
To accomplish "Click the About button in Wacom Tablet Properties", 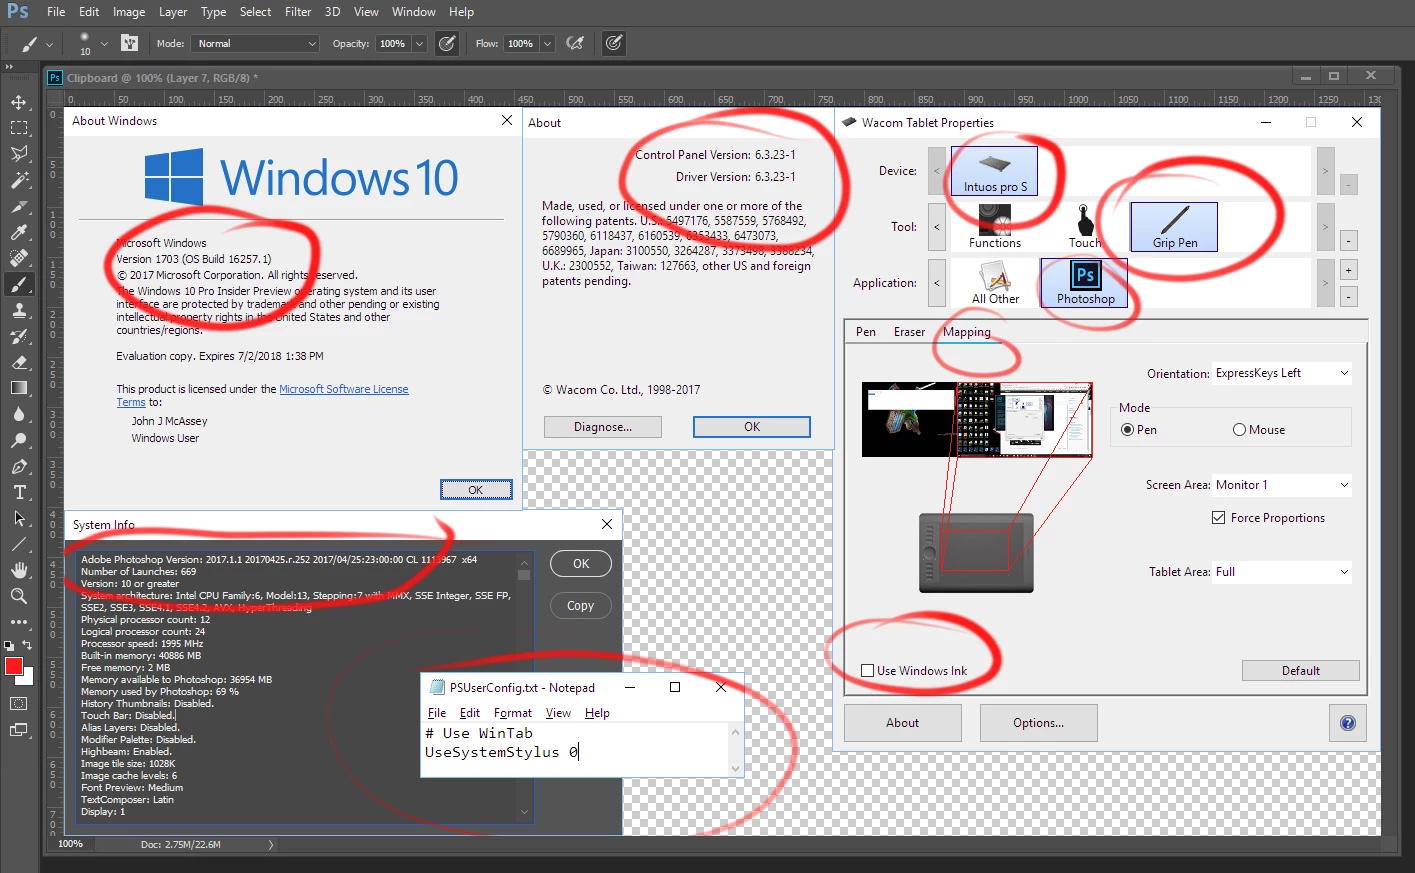I will point(903,723).
